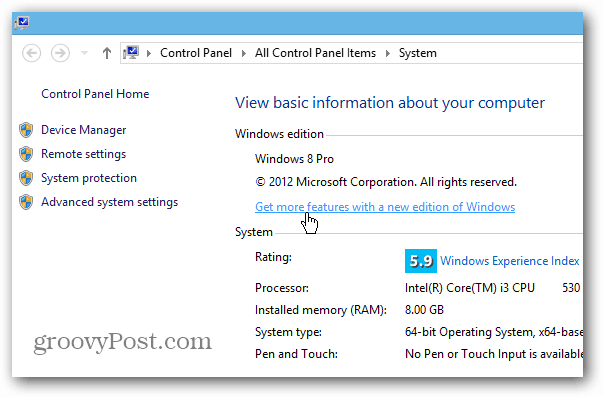Open Remote settings link

pyautogui.click(x=83, y=154)
